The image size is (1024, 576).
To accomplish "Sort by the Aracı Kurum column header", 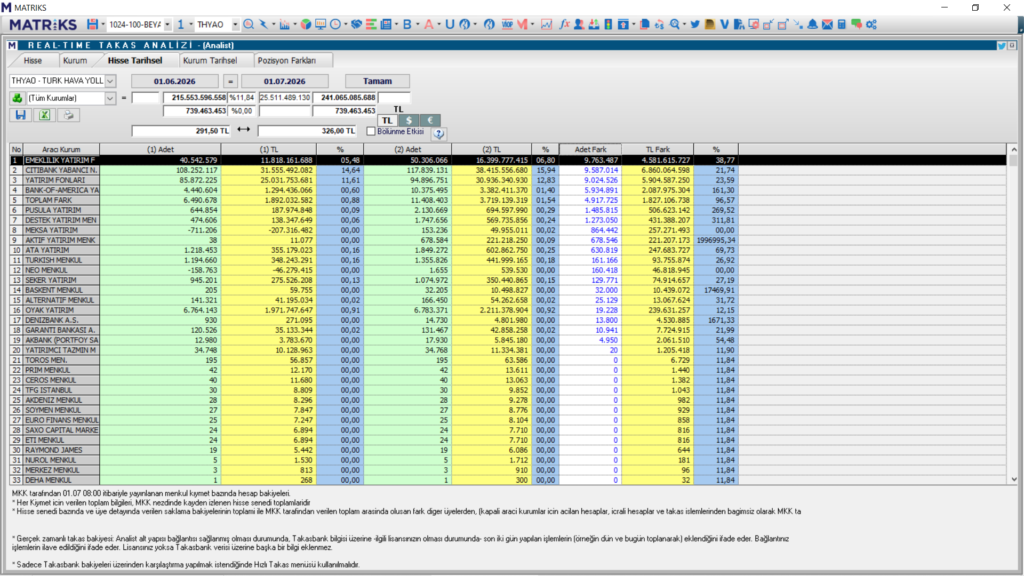I will (x=61, y=150).
